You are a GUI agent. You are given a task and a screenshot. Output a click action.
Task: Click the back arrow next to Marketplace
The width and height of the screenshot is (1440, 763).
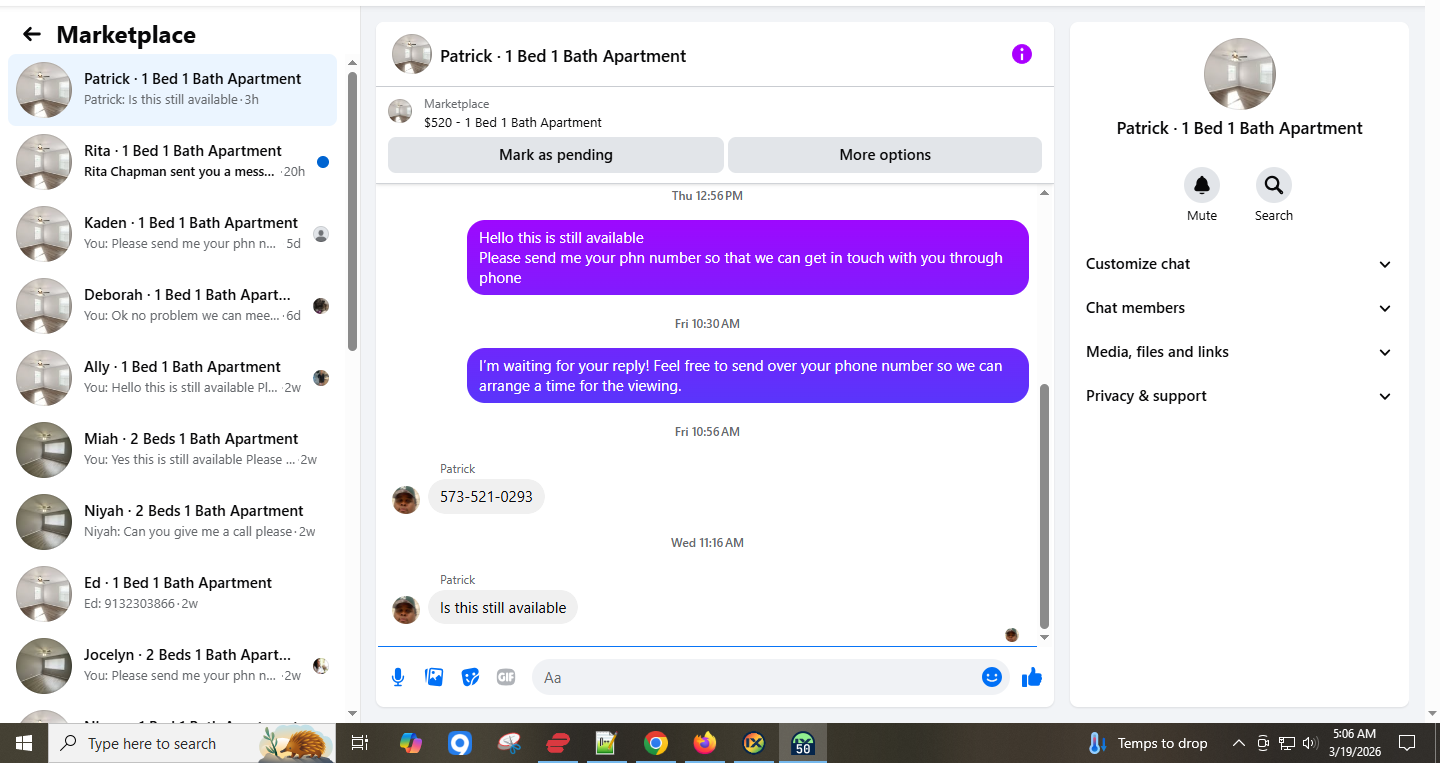coord(32,35)
